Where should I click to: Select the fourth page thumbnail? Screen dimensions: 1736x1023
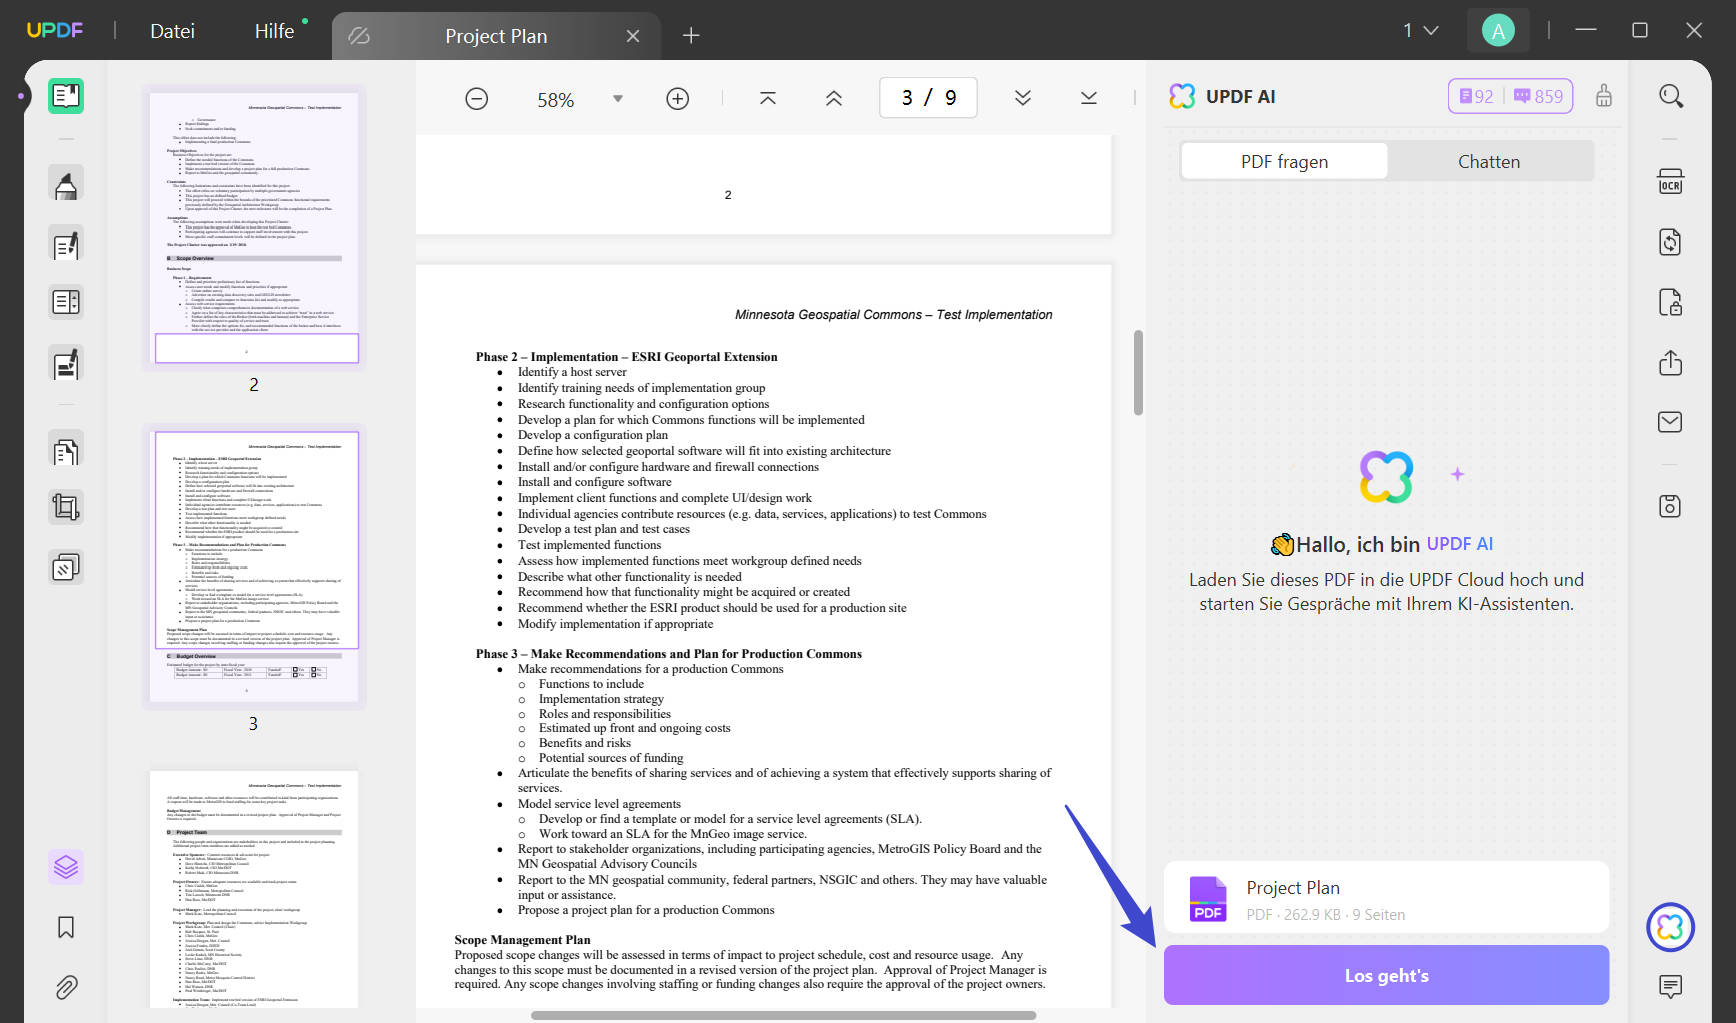254,889
